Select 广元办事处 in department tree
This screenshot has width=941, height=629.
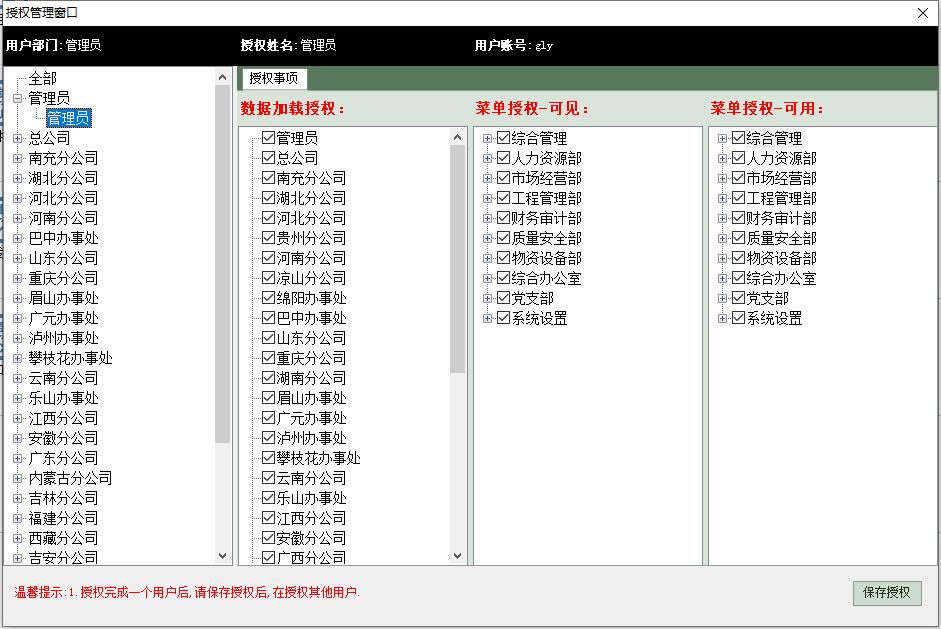coord(63,318)
